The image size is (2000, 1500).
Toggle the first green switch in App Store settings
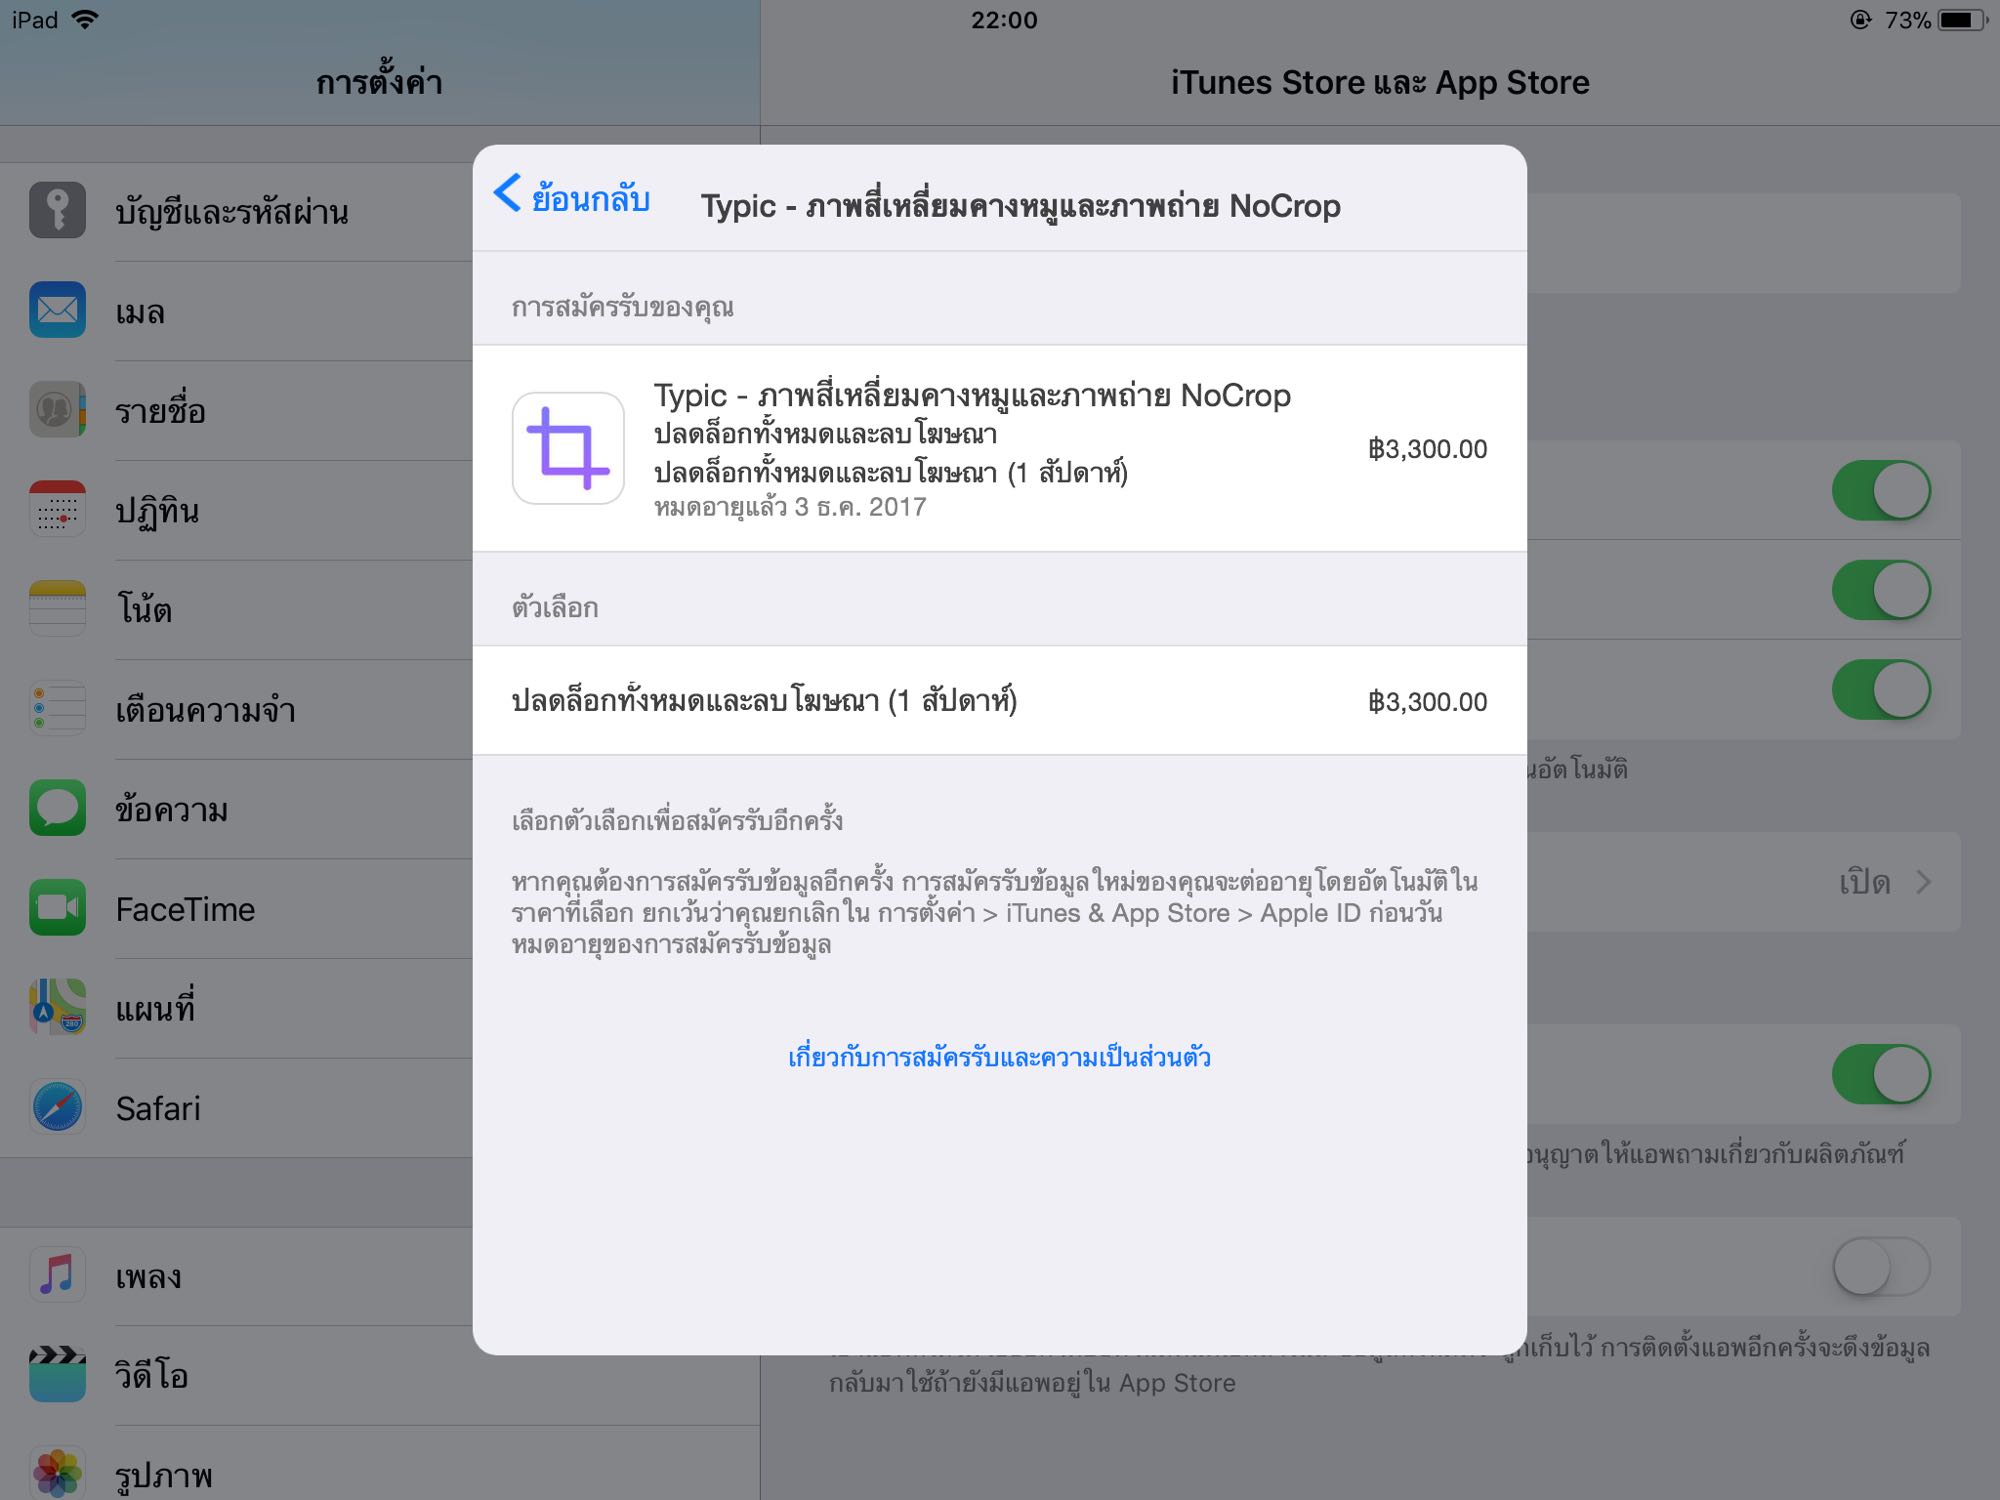tap(1881, 490)
